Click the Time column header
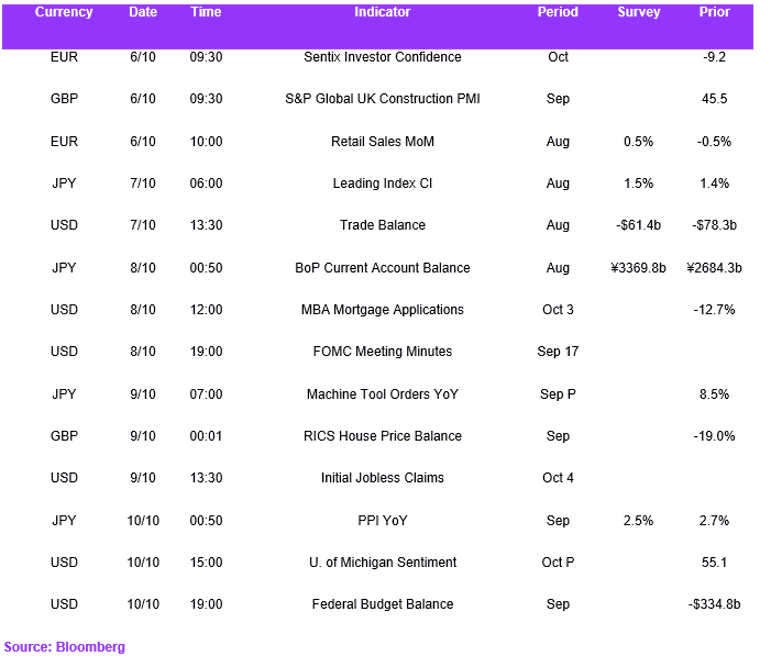The width and height of the screenshot is (770, 656). coord(206,12)
